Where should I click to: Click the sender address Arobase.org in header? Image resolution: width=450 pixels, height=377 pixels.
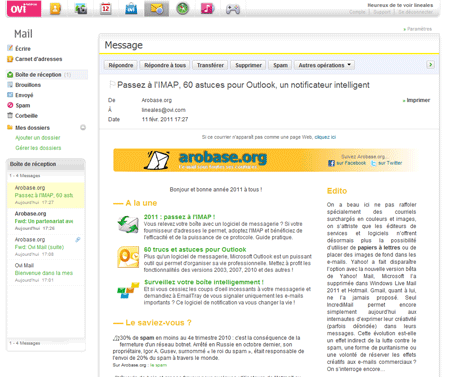(x=157, y=100)
